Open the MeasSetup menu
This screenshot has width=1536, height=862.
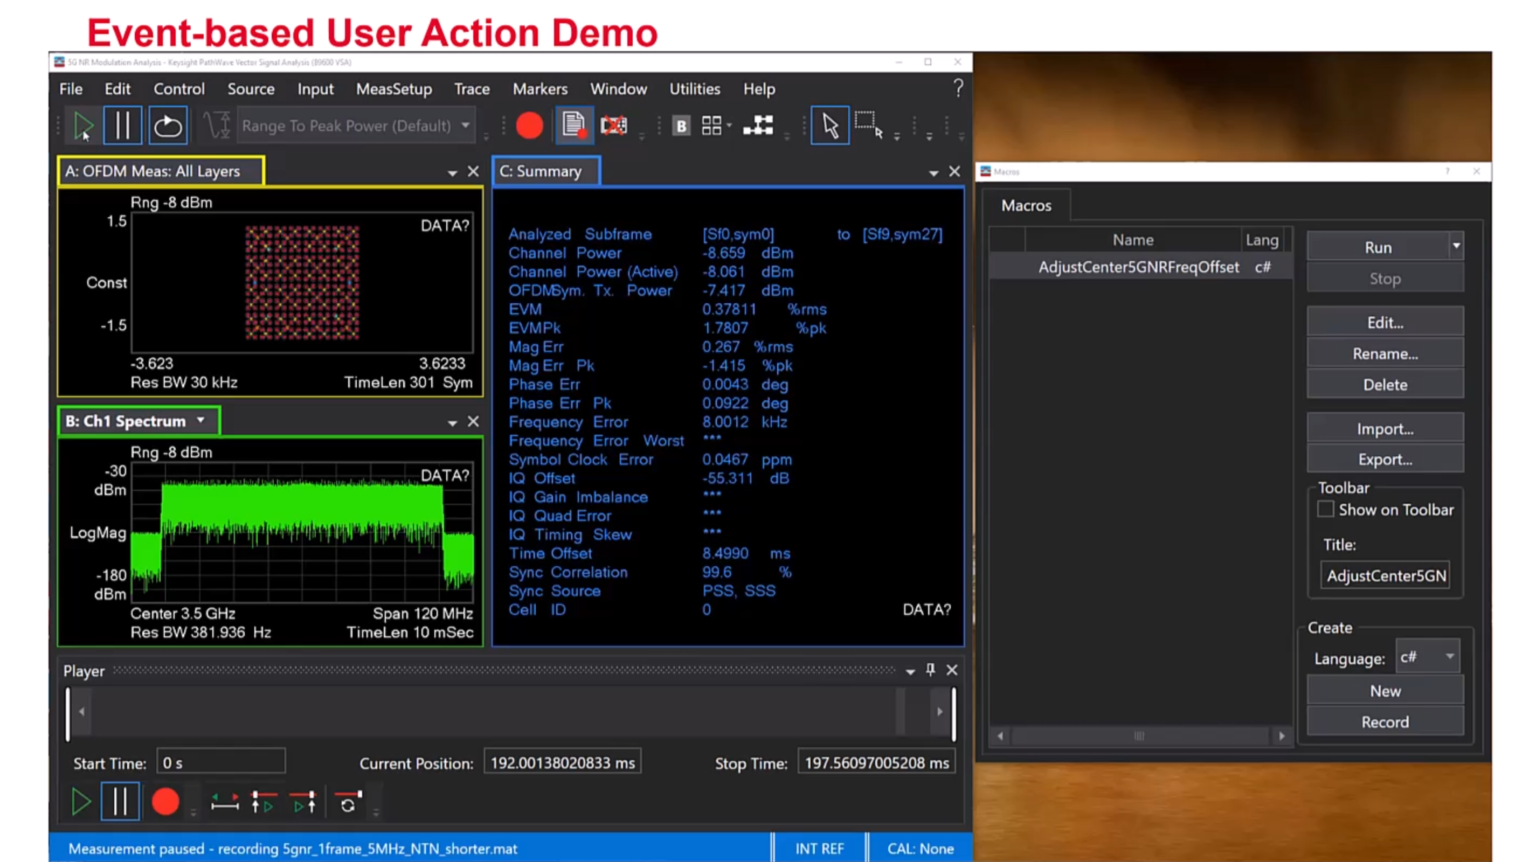(393, 89)
